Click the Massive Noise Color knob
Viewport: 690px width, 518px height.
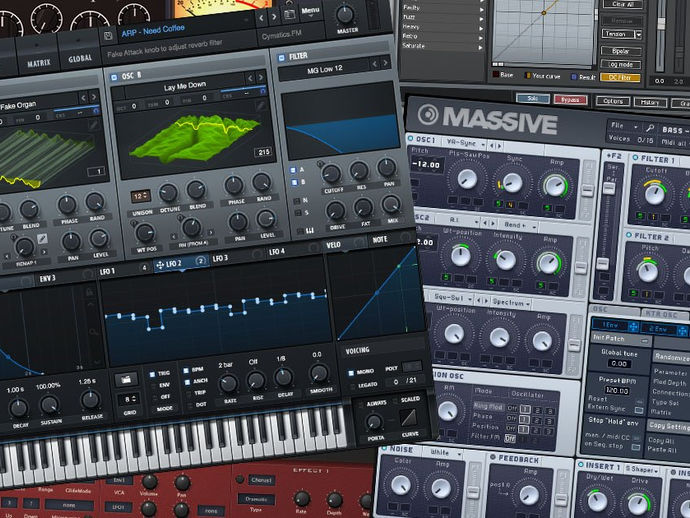pos(400,485)
